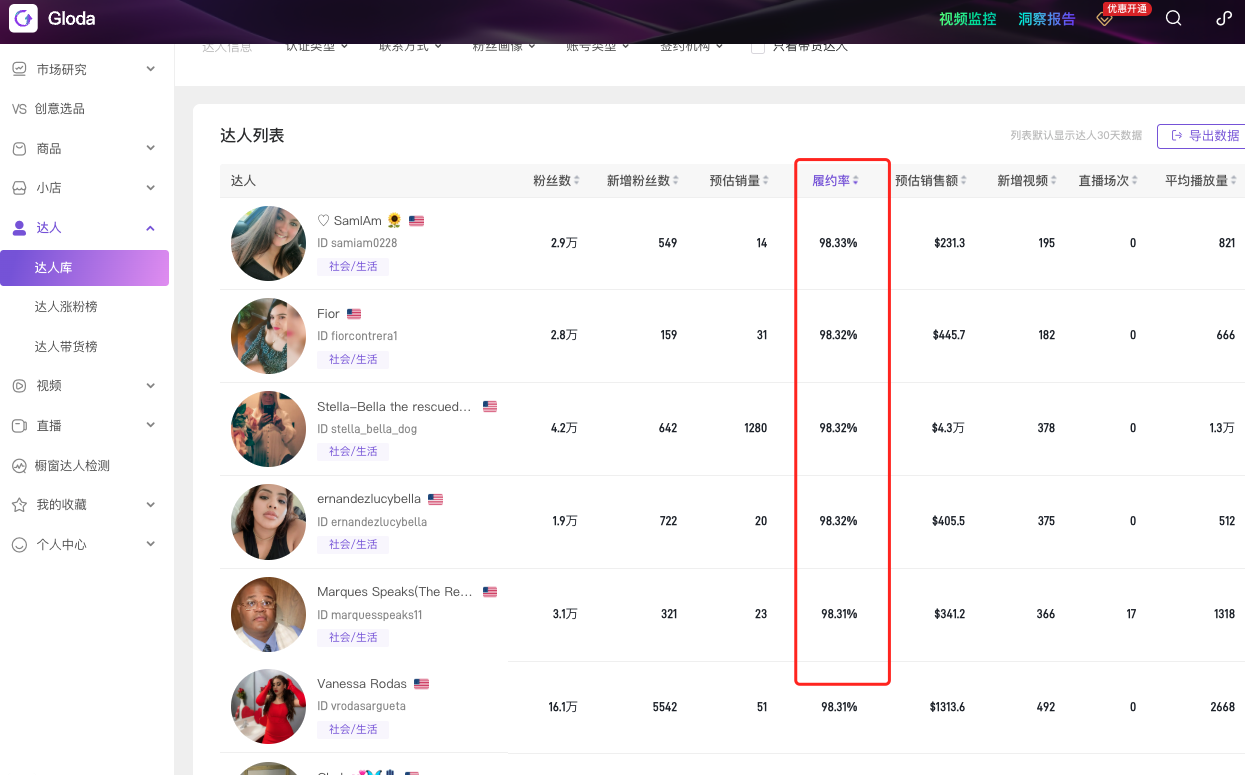Click the 商品 bag icon in sidebar

point(19,148)
